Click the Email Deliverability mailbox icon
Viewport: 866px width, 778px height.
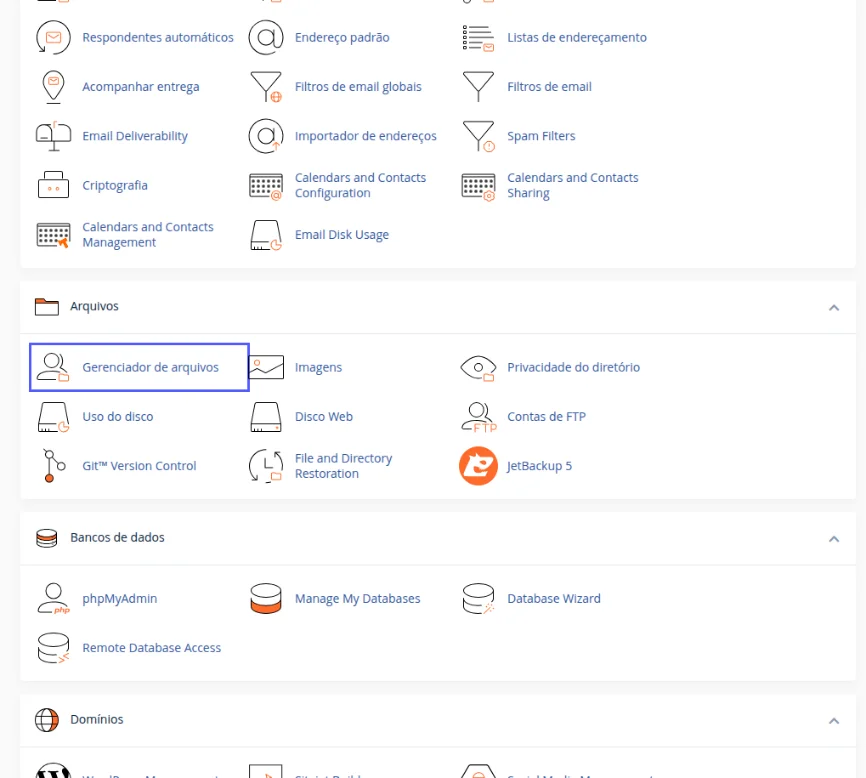click(53, 136)
